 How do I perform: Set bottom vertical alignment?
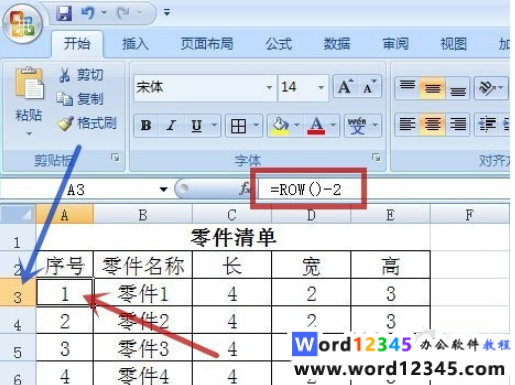pos(458,88)
